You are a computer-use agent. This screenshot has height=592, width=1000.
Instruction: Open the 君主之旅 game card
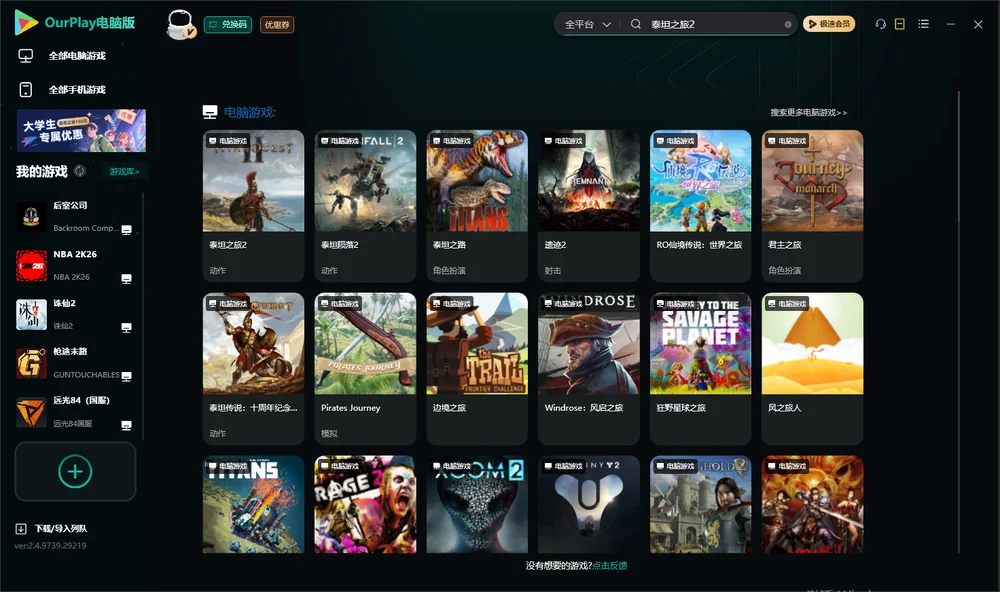coord(812,205)
